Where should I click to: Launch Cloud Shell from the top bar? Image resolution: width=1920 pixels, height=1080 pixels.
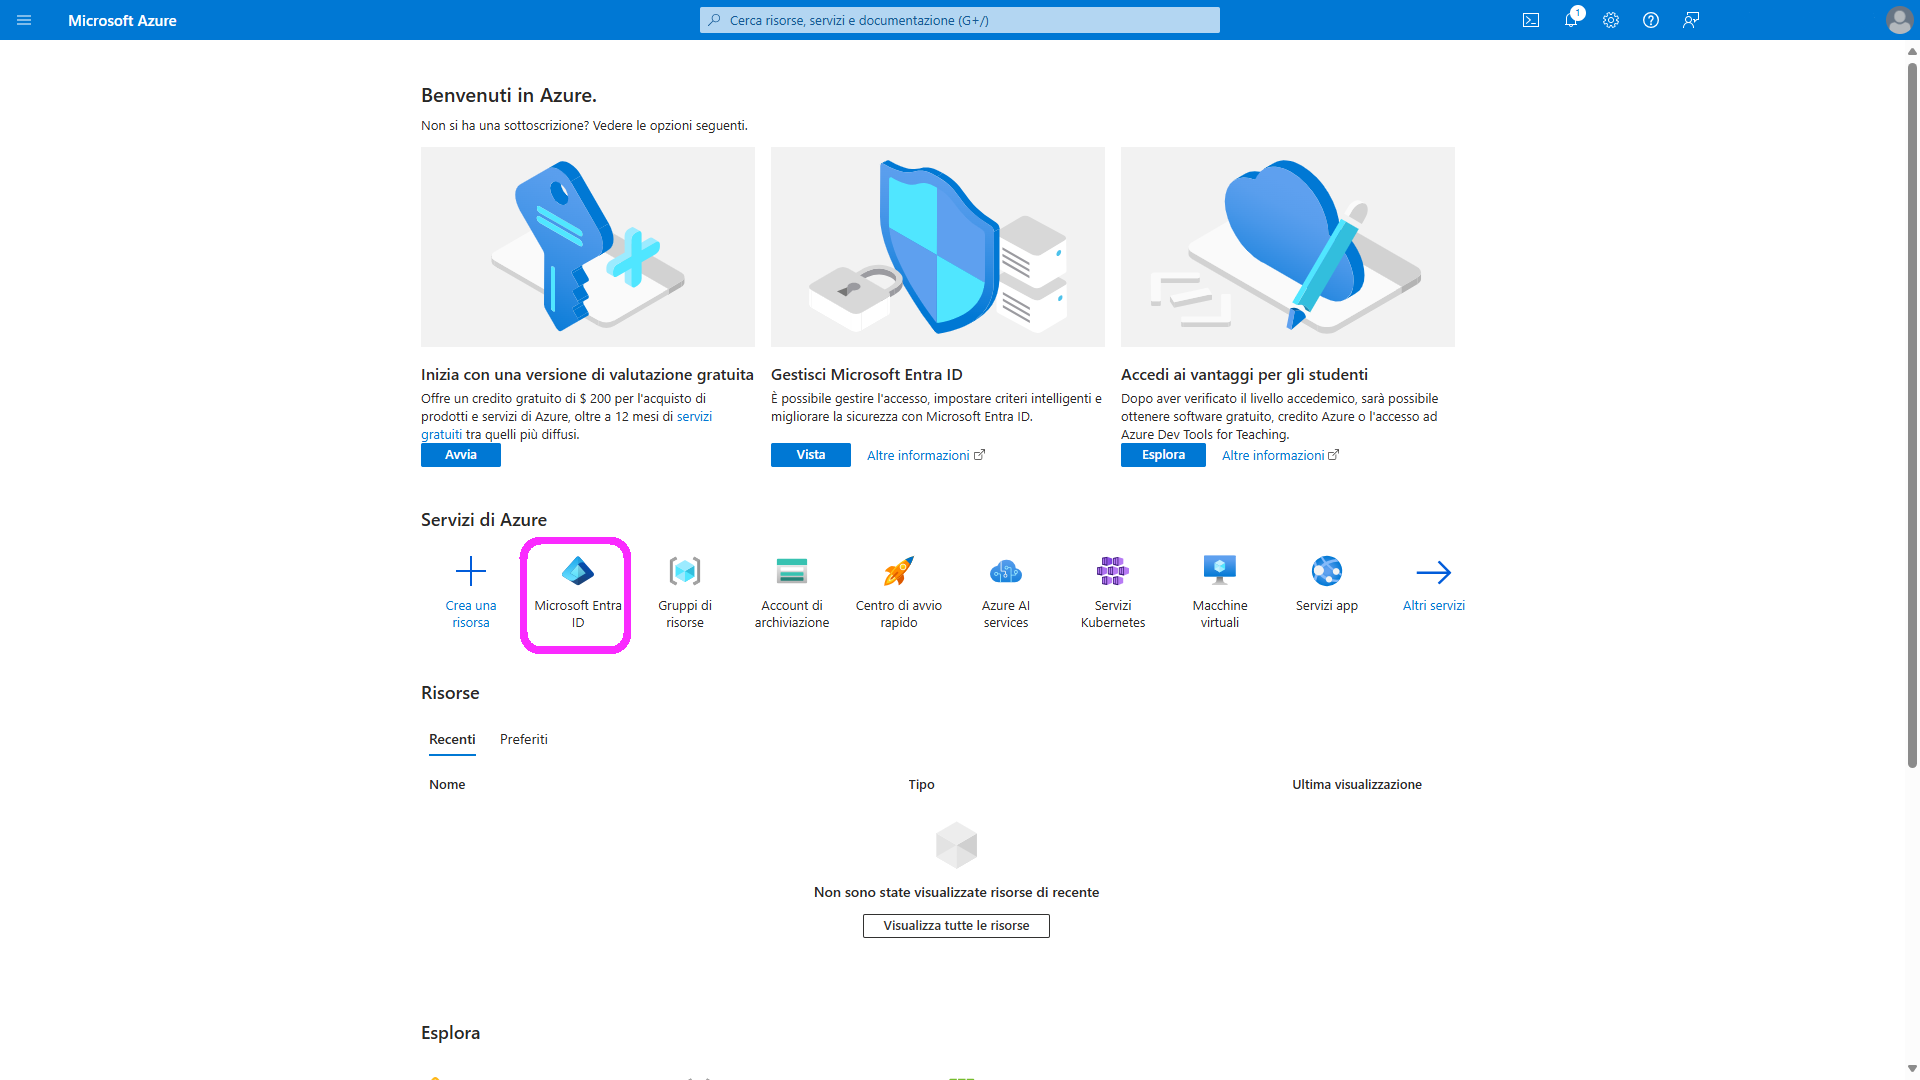pyautogui.click(x=1531, y=20)
